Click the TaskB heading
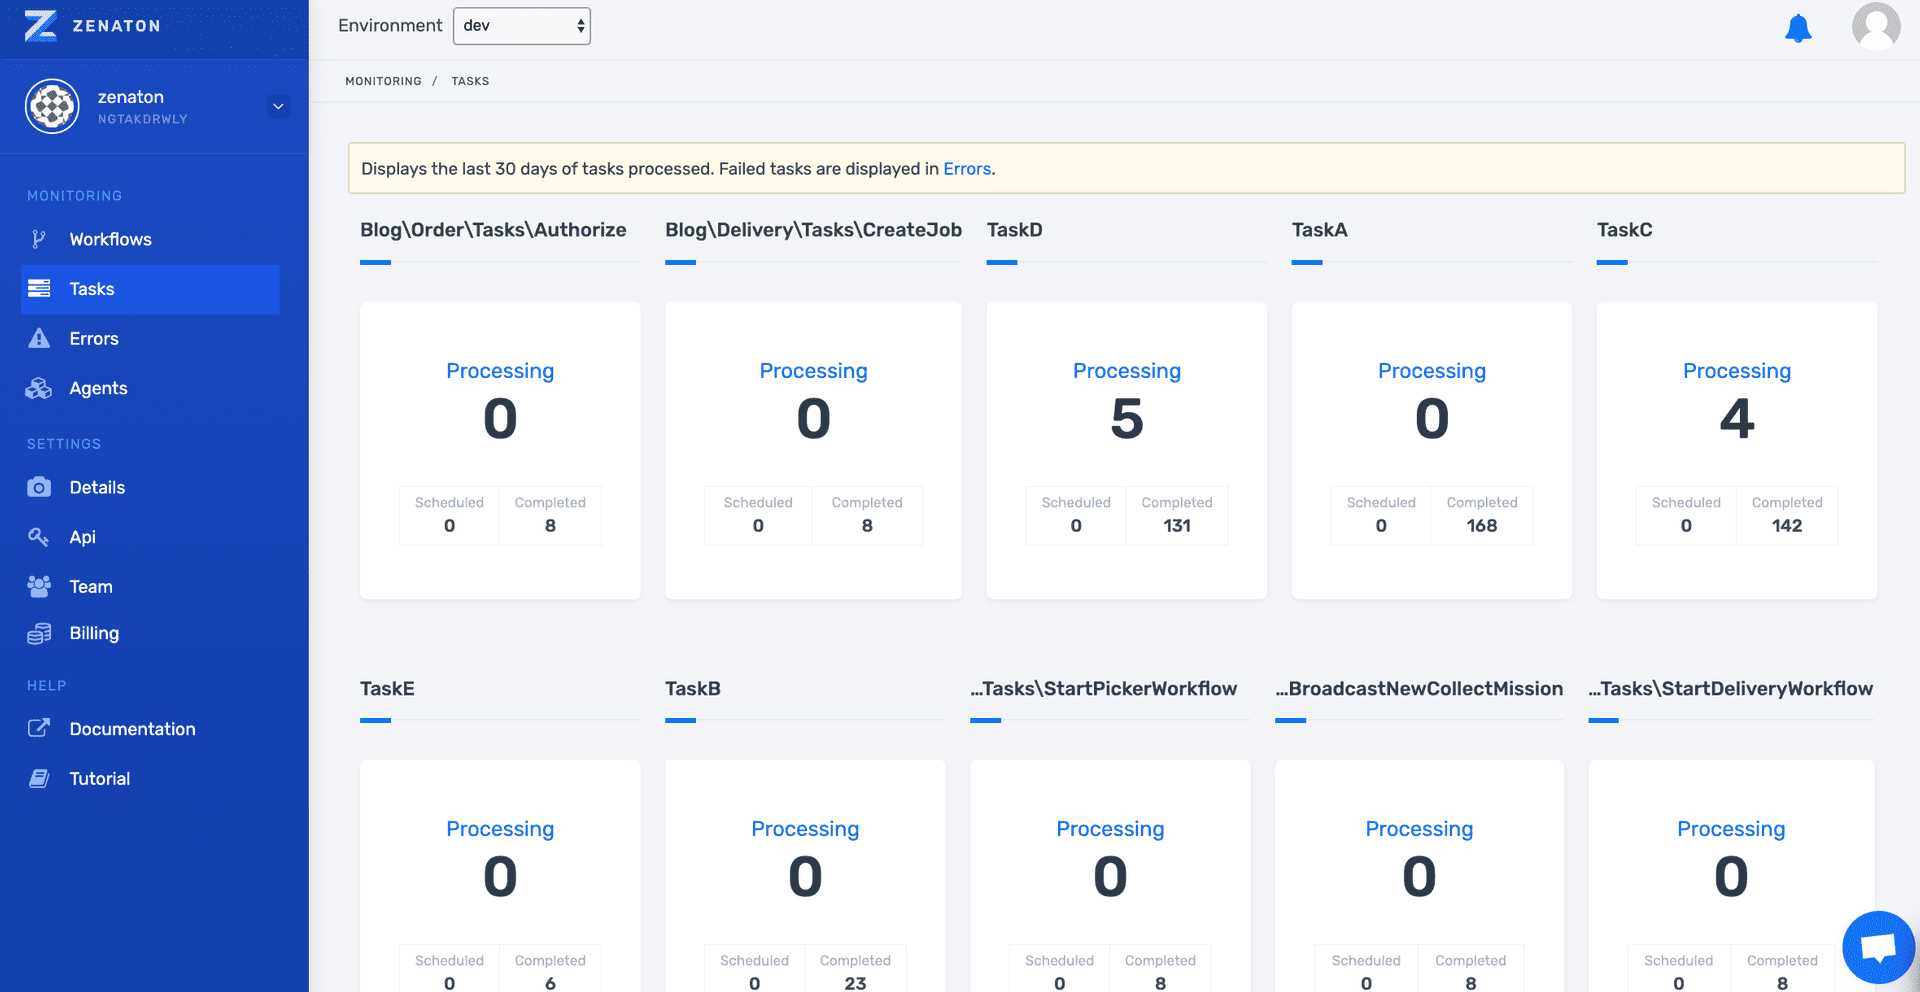Screen dimensions: 1920x992 point(693,689)
